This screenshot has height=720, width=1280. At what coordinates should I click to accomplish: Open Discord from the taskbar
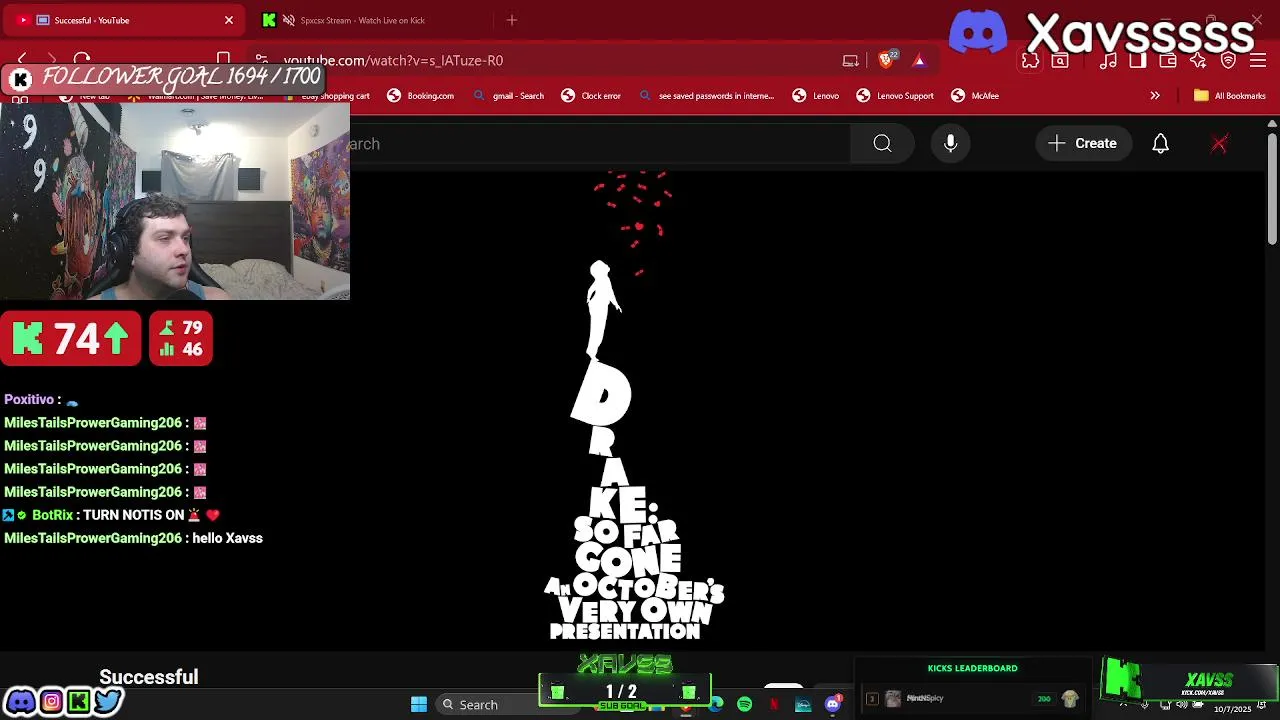[833, 705]
